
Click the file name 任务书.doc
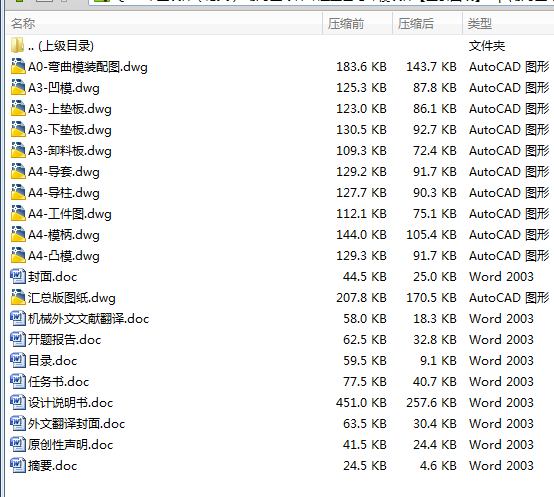(x=58, y=382)
